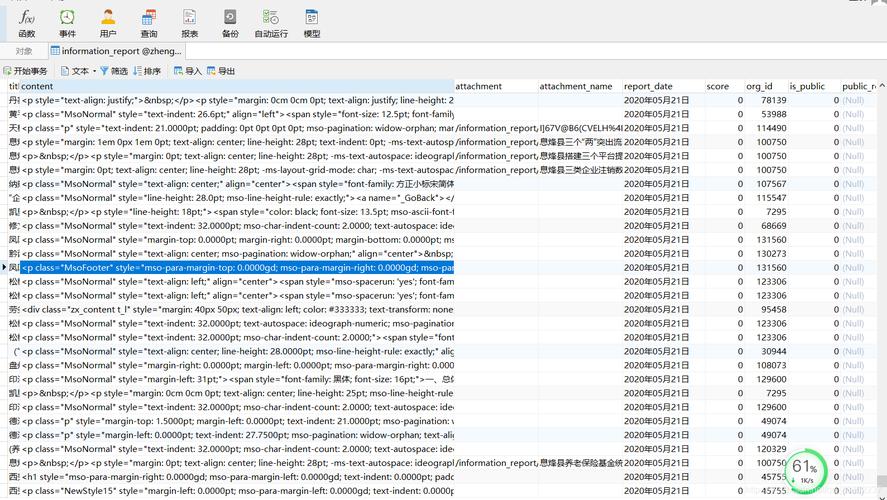The image size is (887, 500).
Task: Open the 备份 (Backup) tool
Action: (230, 24)
